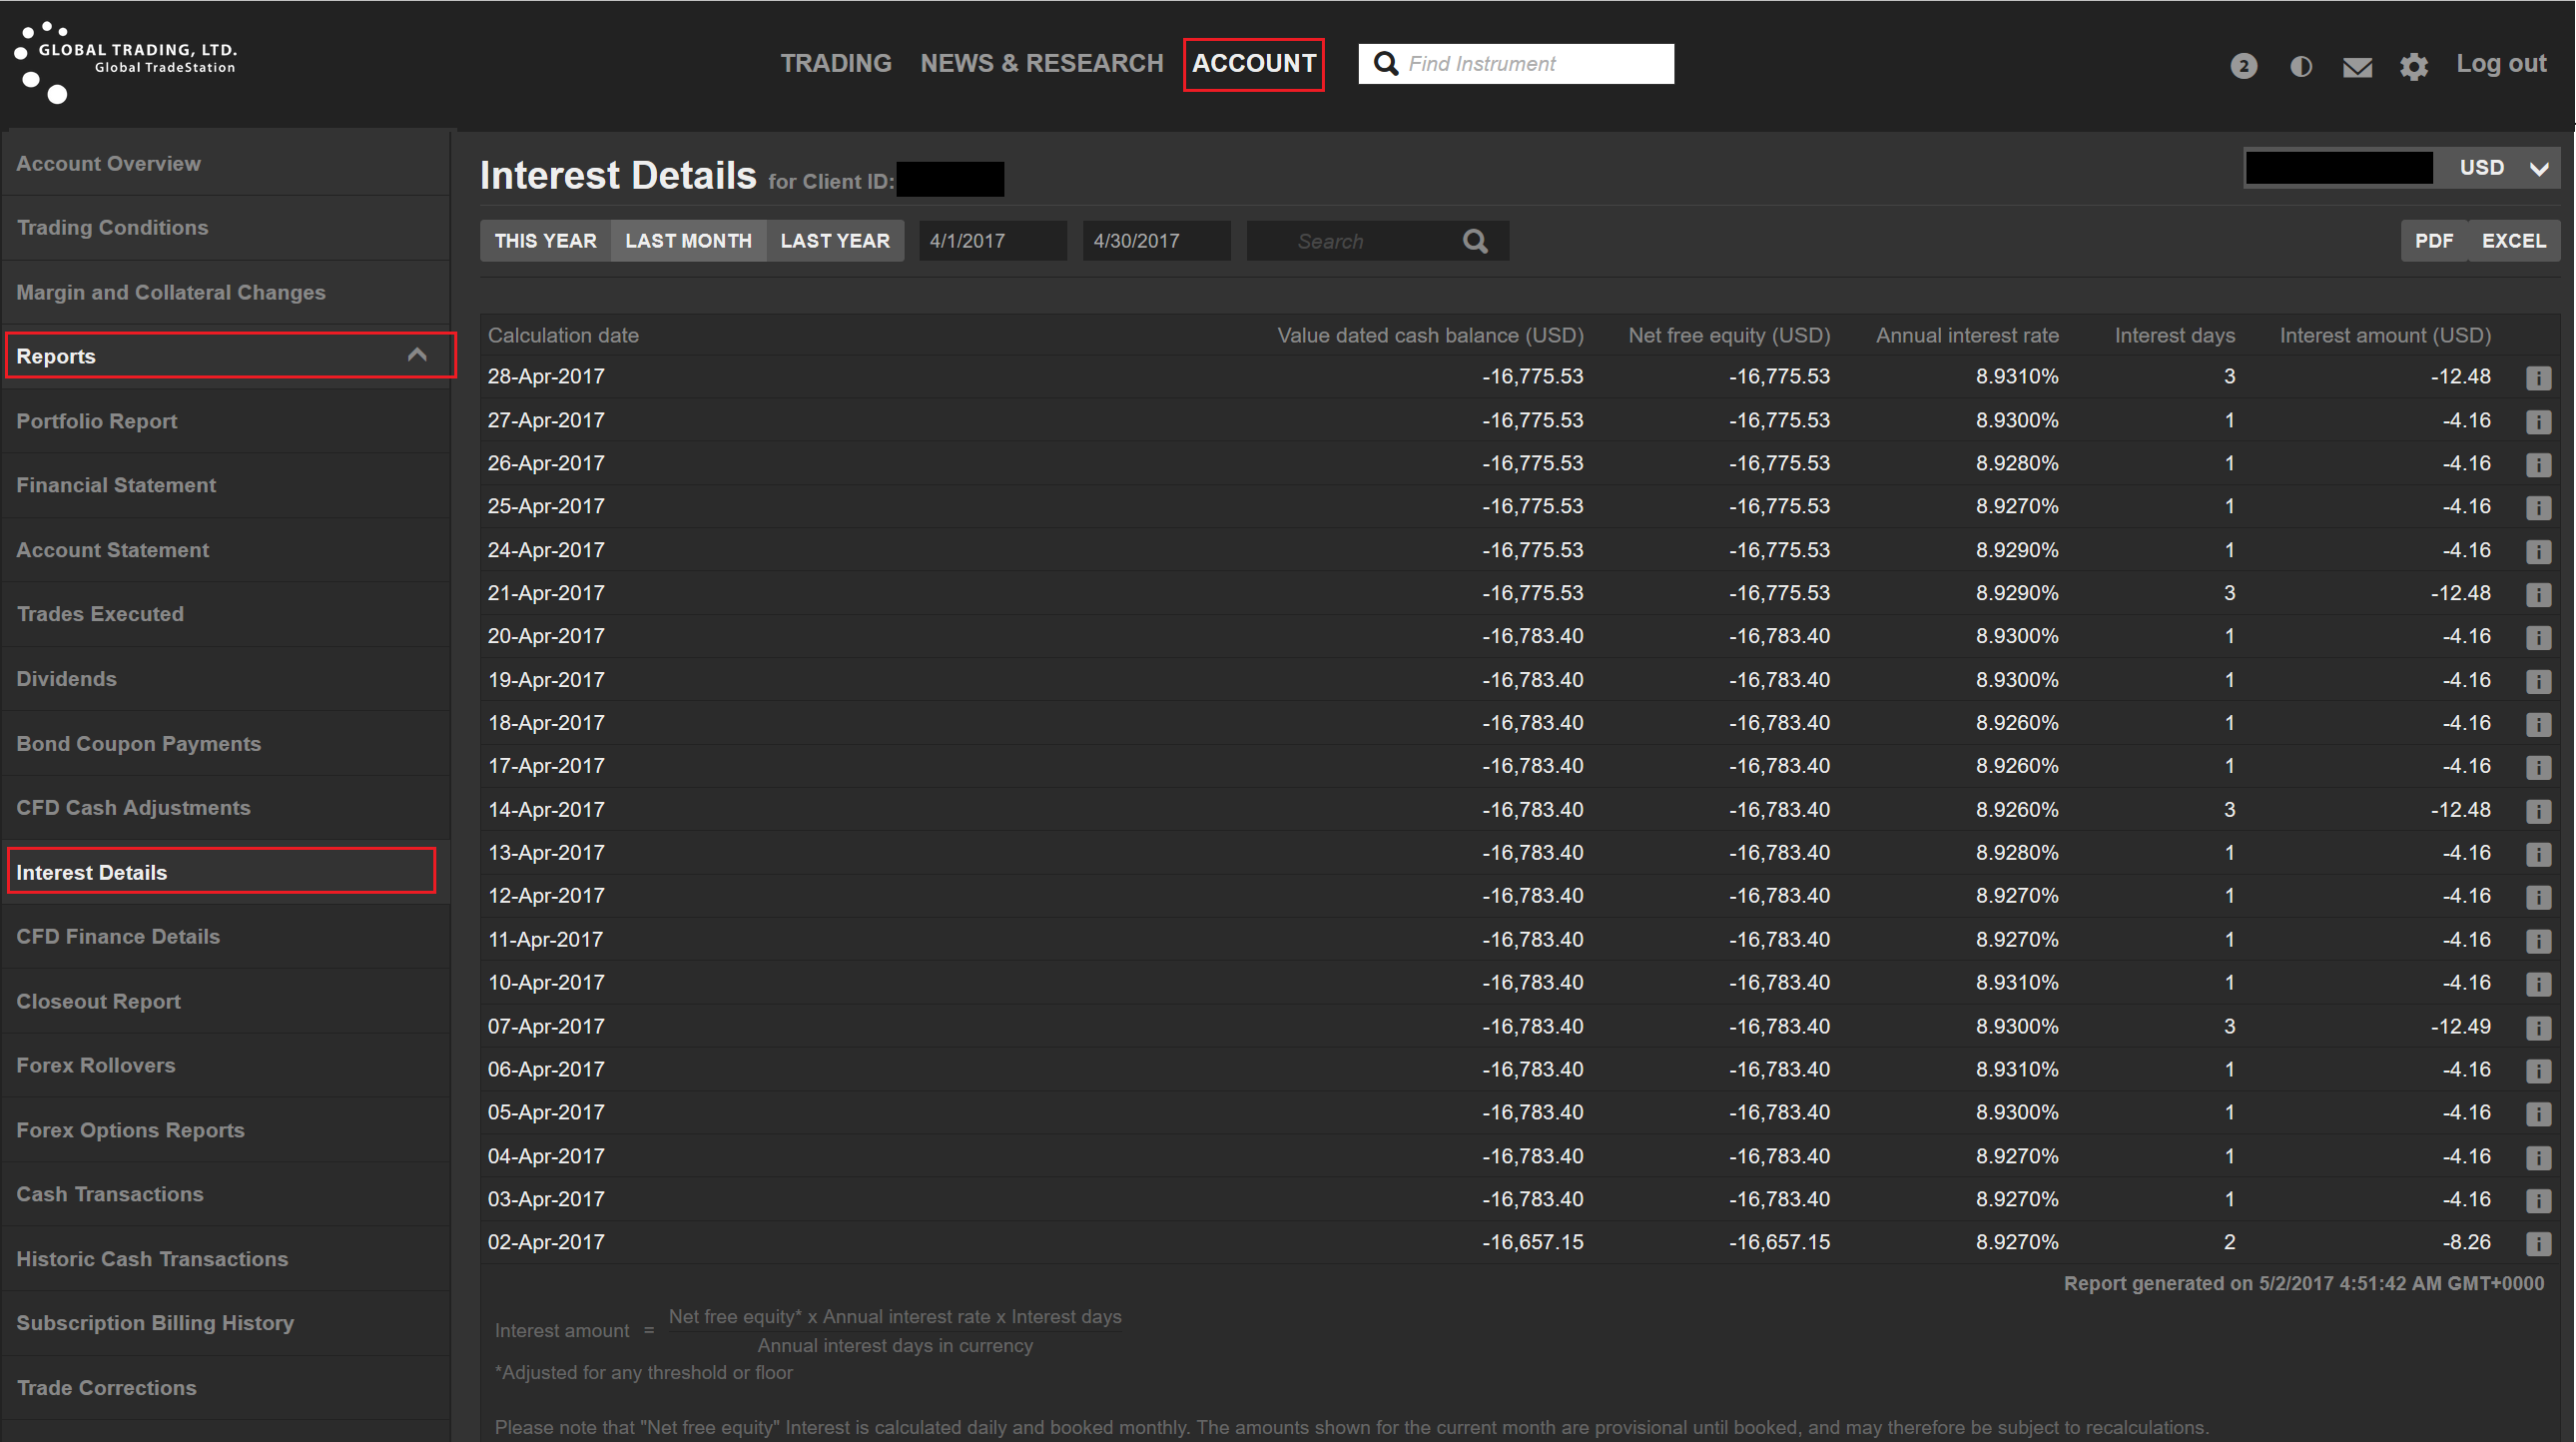
Task: Click Log out link
Action: pos(2501,64)
